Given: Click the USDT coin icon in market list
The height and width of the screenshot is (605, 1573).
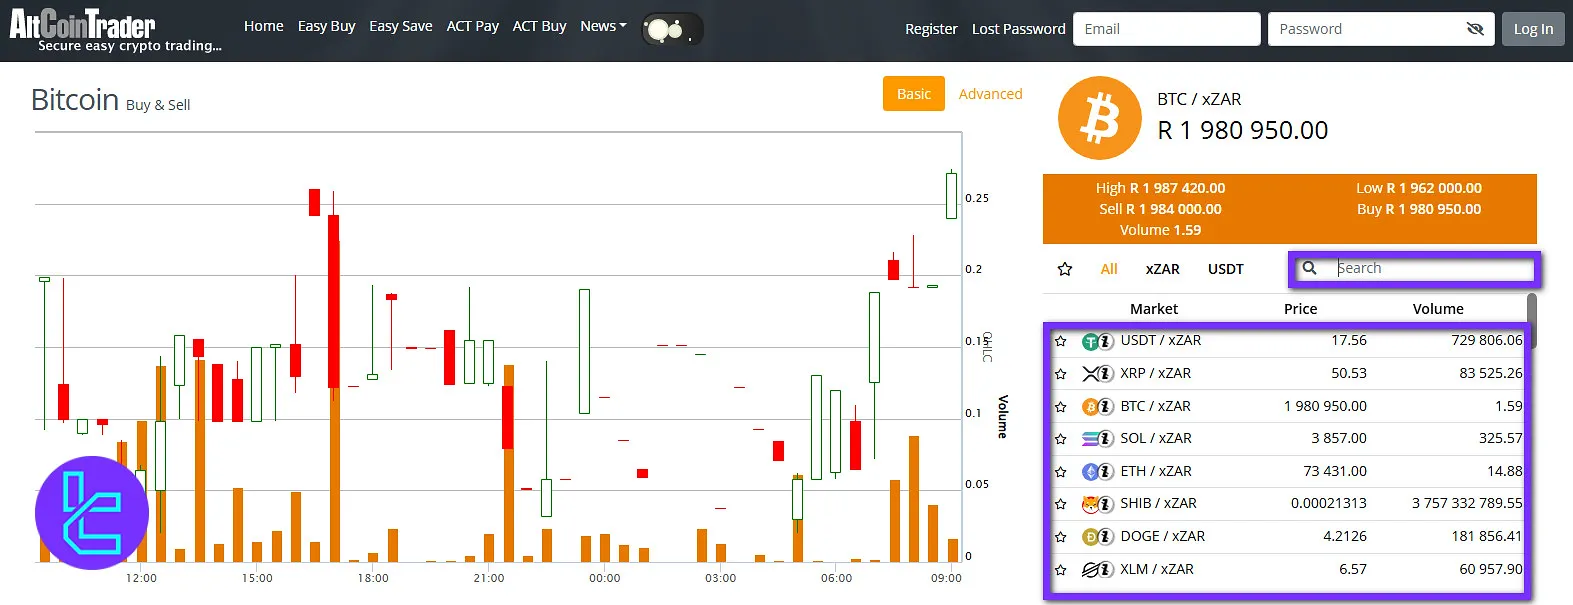Looking at the screenshot, I should pos(1091,341).
